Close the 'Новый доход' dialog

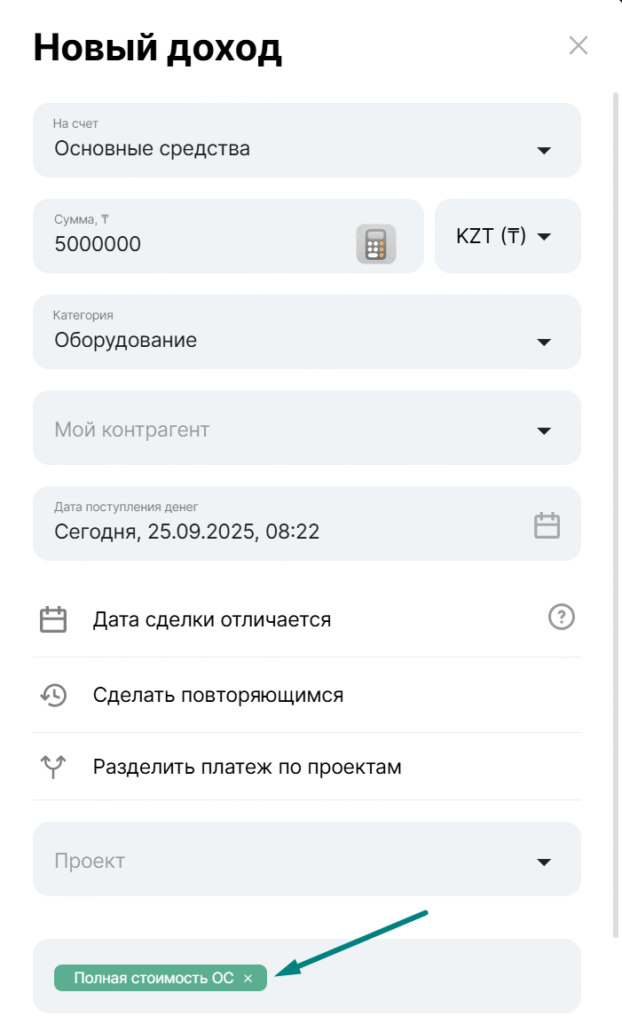(x=578, y=45)
